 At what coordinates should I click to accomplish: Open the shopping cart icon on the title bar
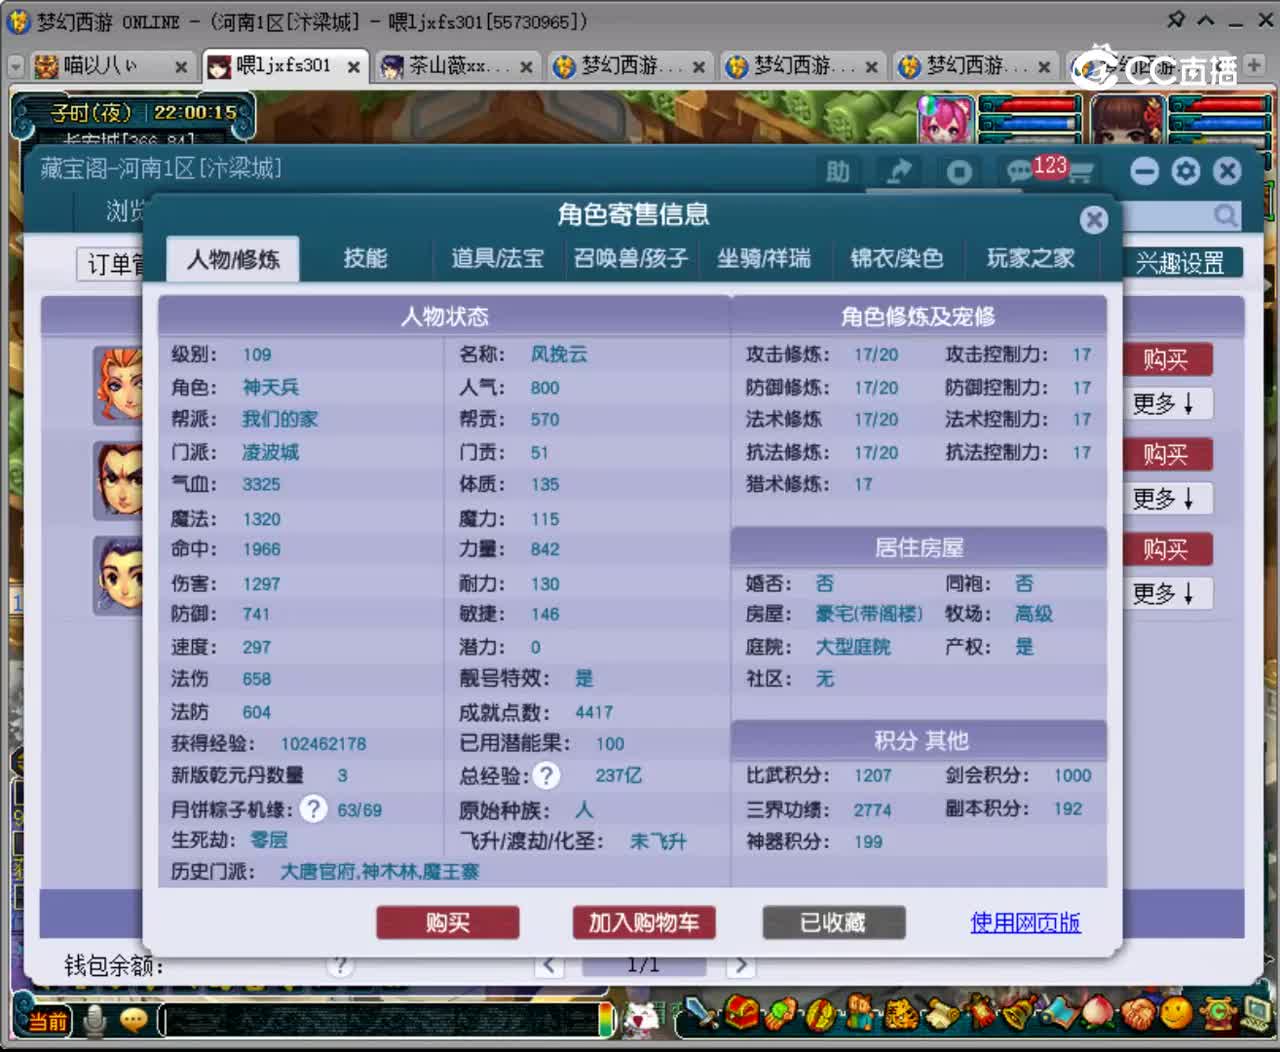coord(1082,171)
